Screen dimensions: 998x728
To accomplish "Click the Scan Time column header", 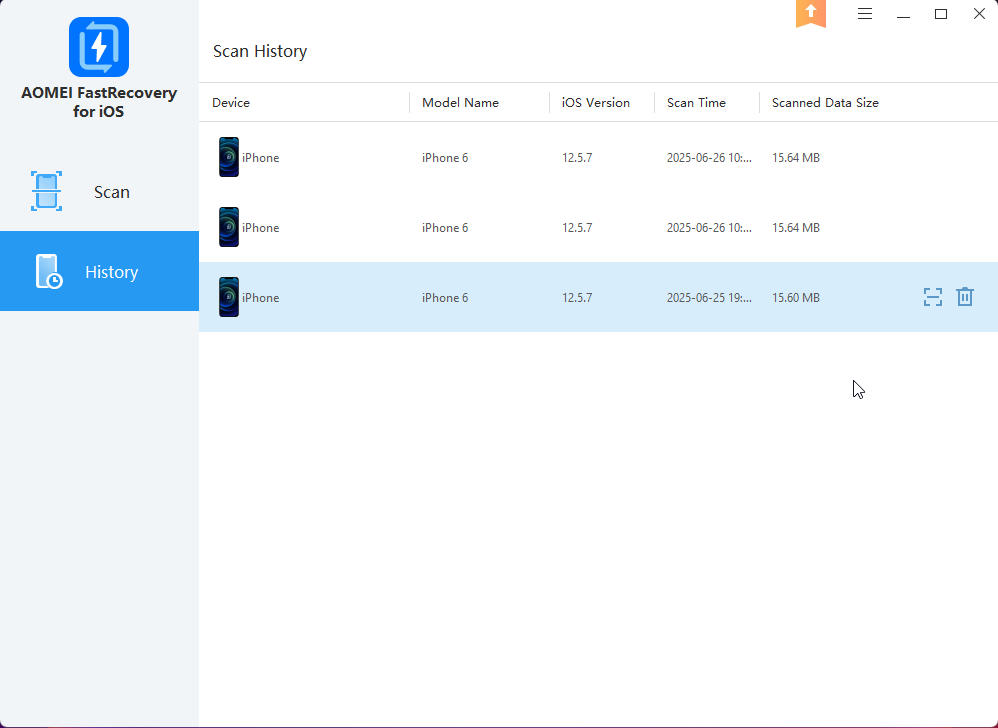I will tap(696, 102).
